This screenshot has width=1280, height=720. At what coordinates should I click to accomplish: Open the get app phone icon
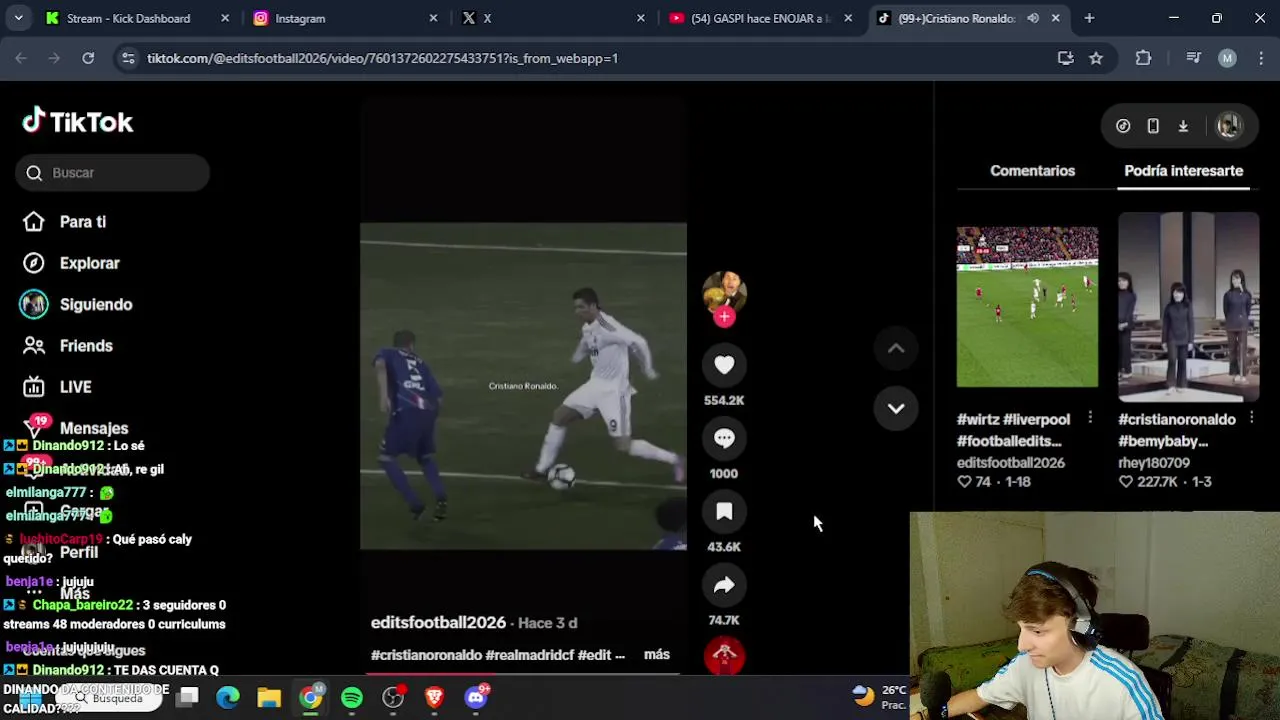1153,126
